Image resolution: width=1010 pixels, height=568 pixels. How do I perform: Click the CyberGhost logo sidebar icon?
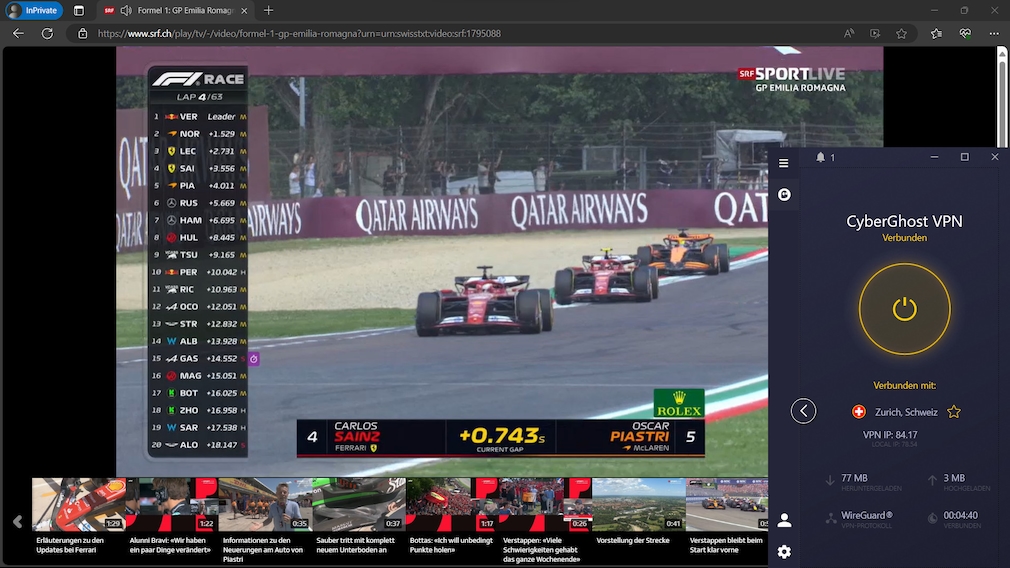tap(784, 194)
